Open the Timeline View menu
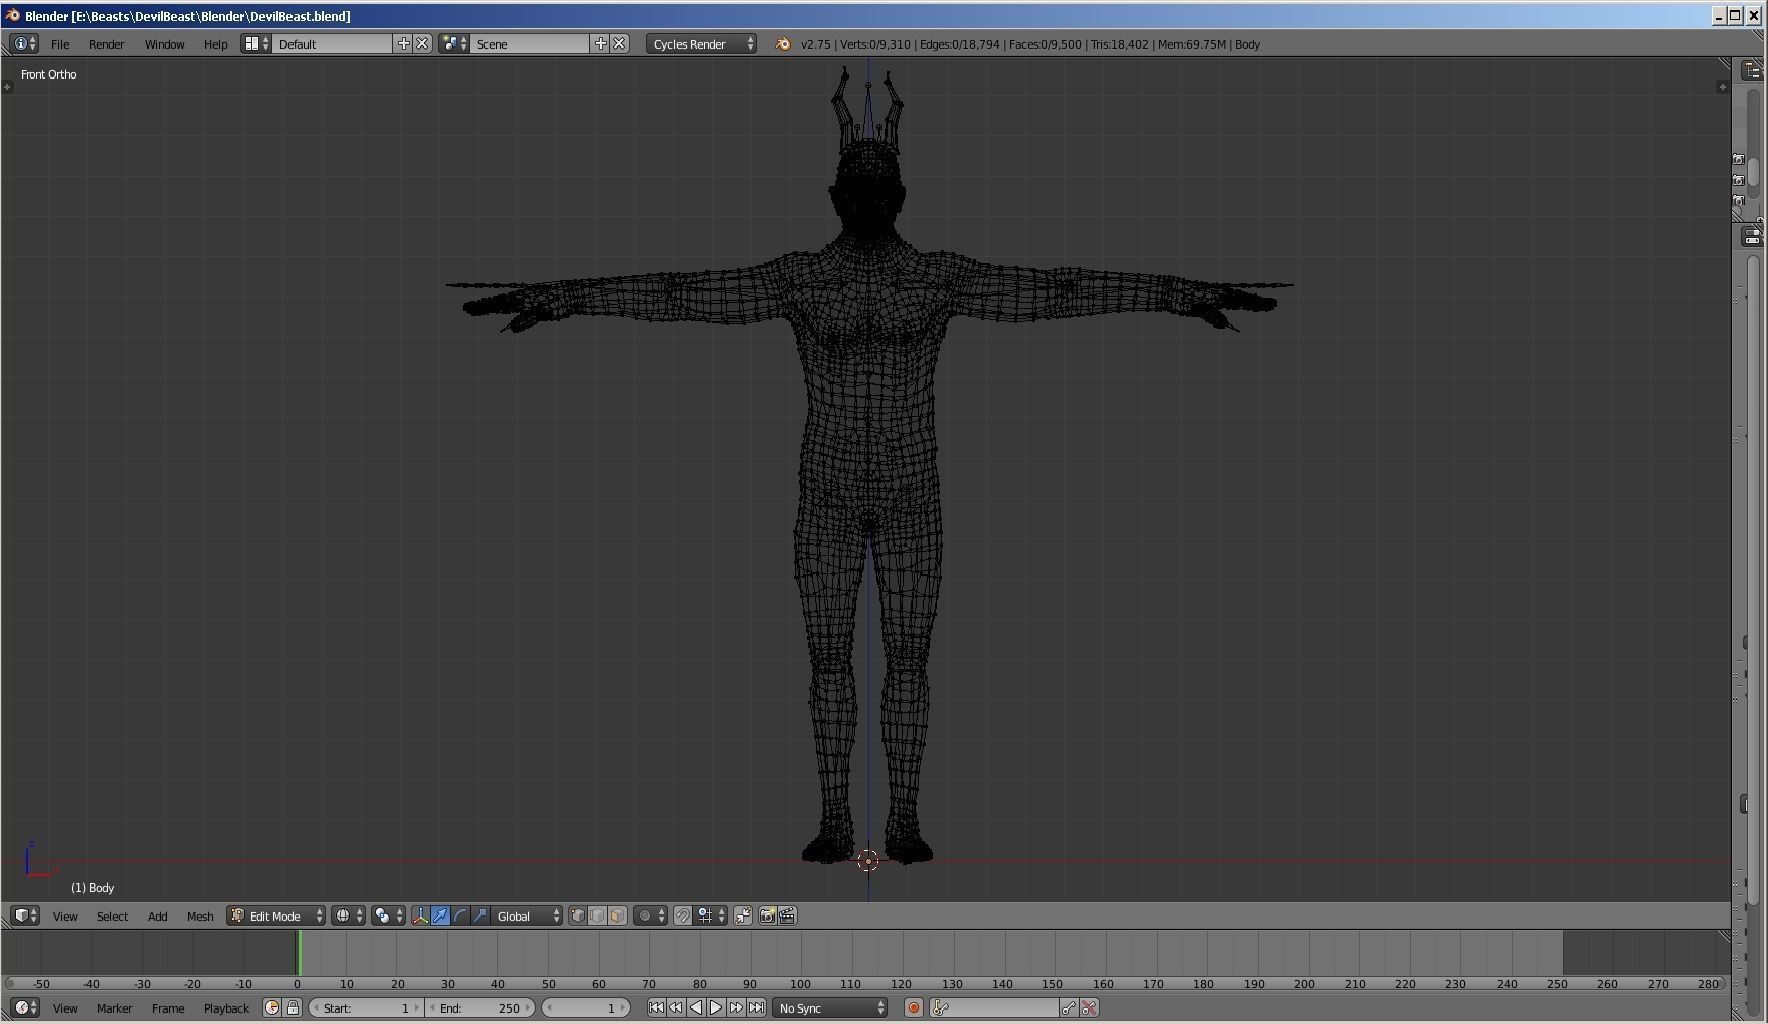The width and height of the screenshot is (1768, 1024). click(x=65, y=1008)
